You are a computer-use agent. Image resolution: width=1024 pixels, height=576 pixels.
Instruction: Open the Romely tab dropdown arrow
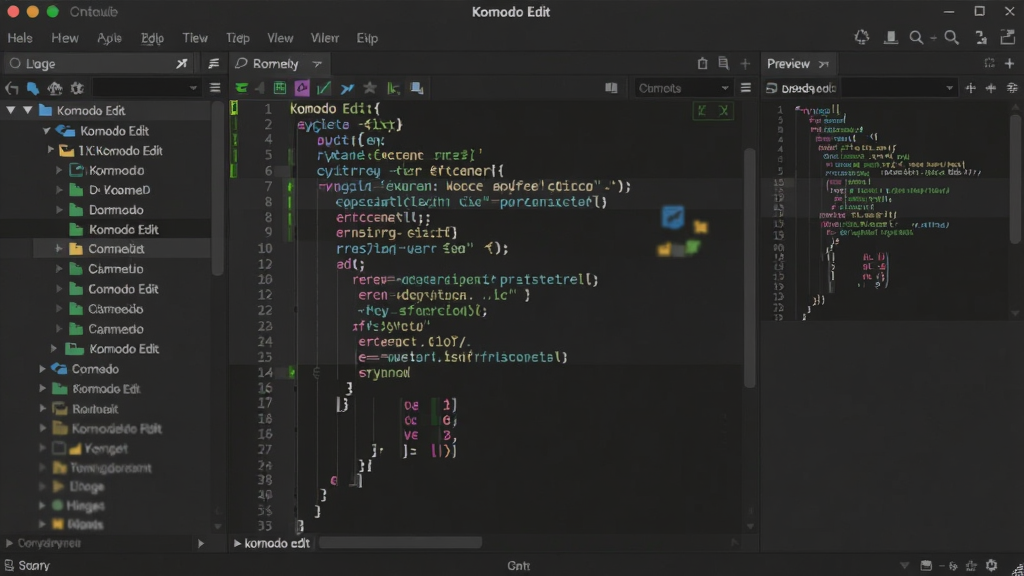click(317, 64)
